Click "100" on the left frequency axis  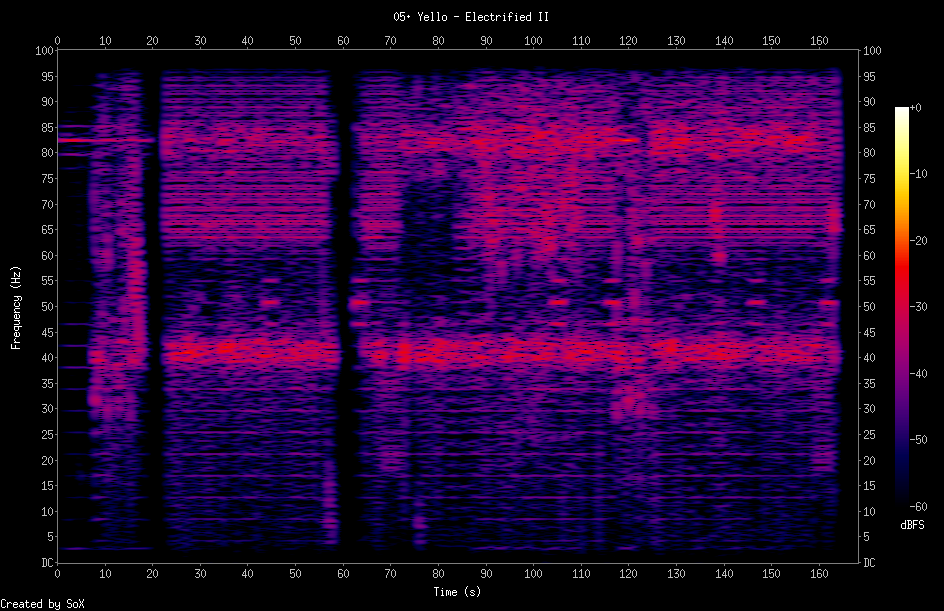pyautogui.click(x=45, y=51)
